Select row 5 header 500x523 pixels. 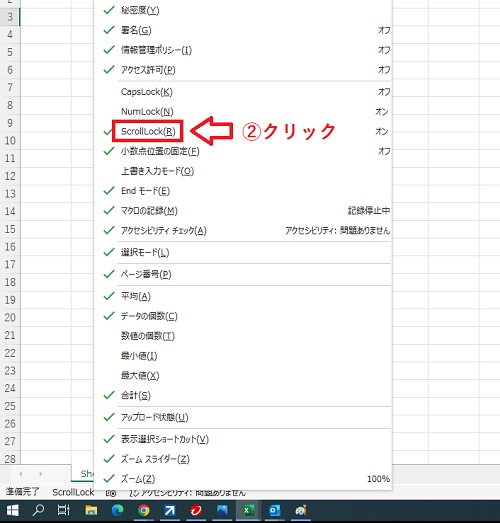pyautogui.click(x=10, y=52)
